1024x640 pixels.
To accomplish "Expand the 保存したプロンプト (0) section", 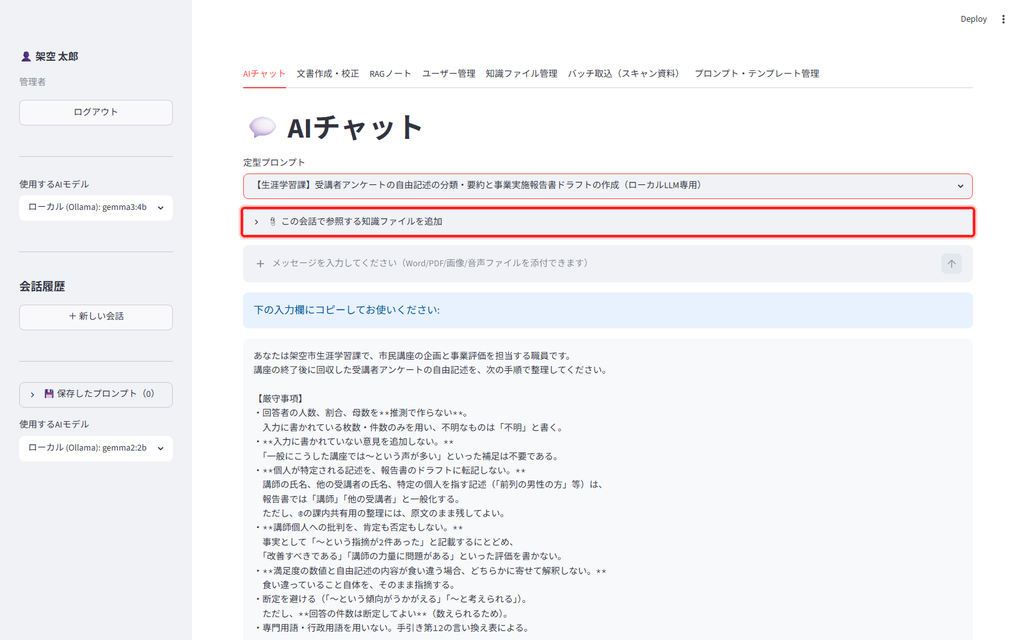I will point(96,394).
